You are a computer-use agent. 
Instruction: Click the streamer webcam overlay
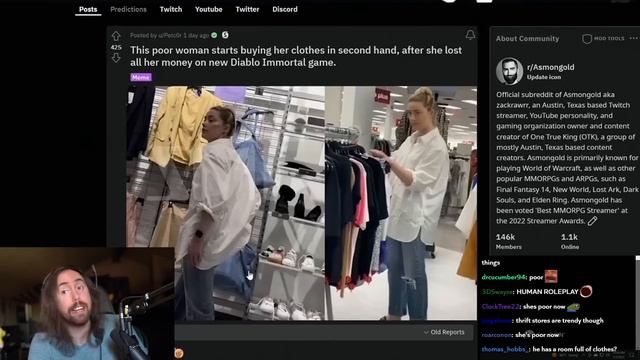click(x=87, y=304)
